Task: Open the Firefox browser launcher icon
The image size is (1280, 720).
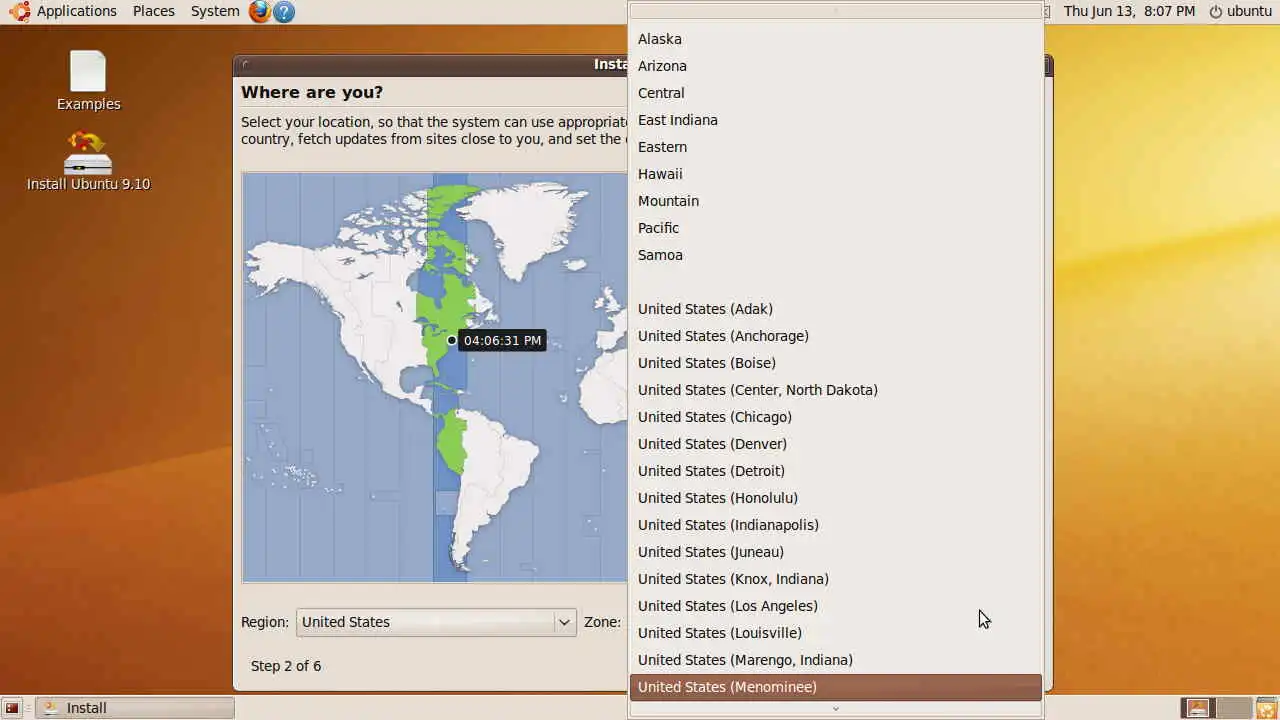Action: pyautogui.click(x=260, y=11)
